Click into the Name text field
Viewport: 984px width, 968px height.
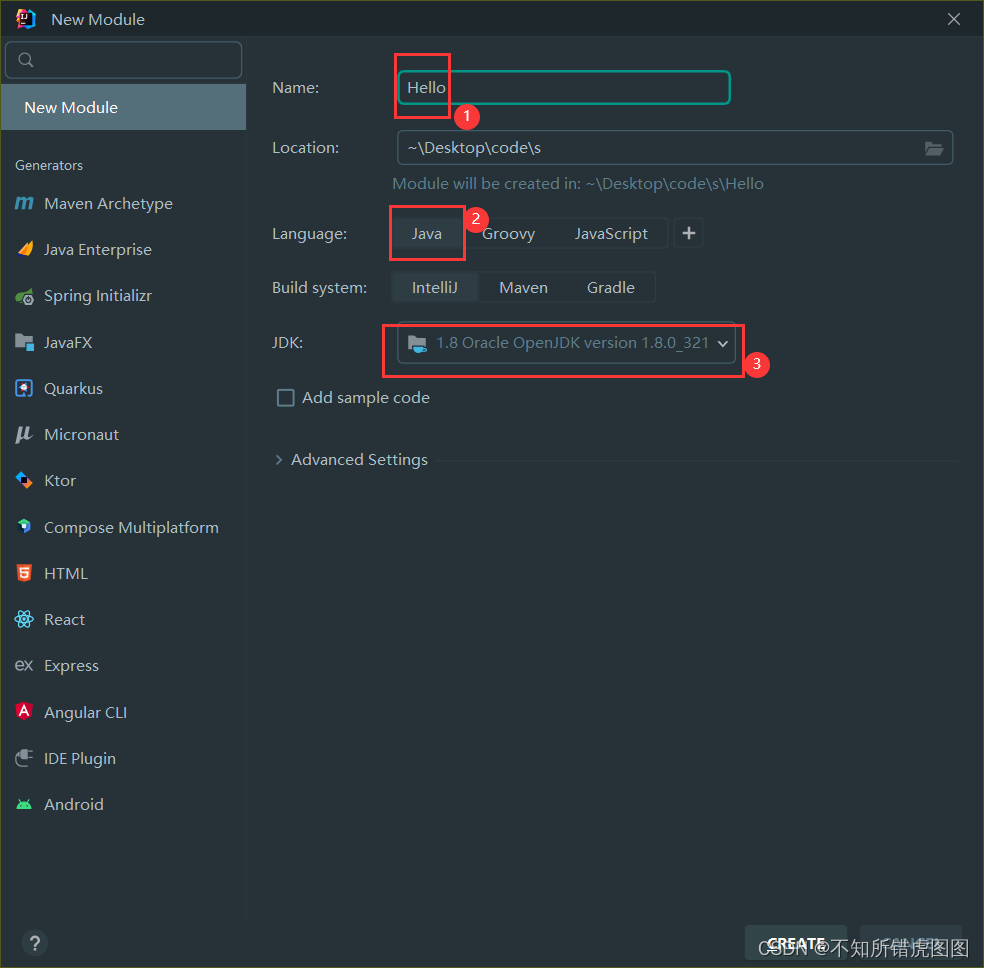564,88
